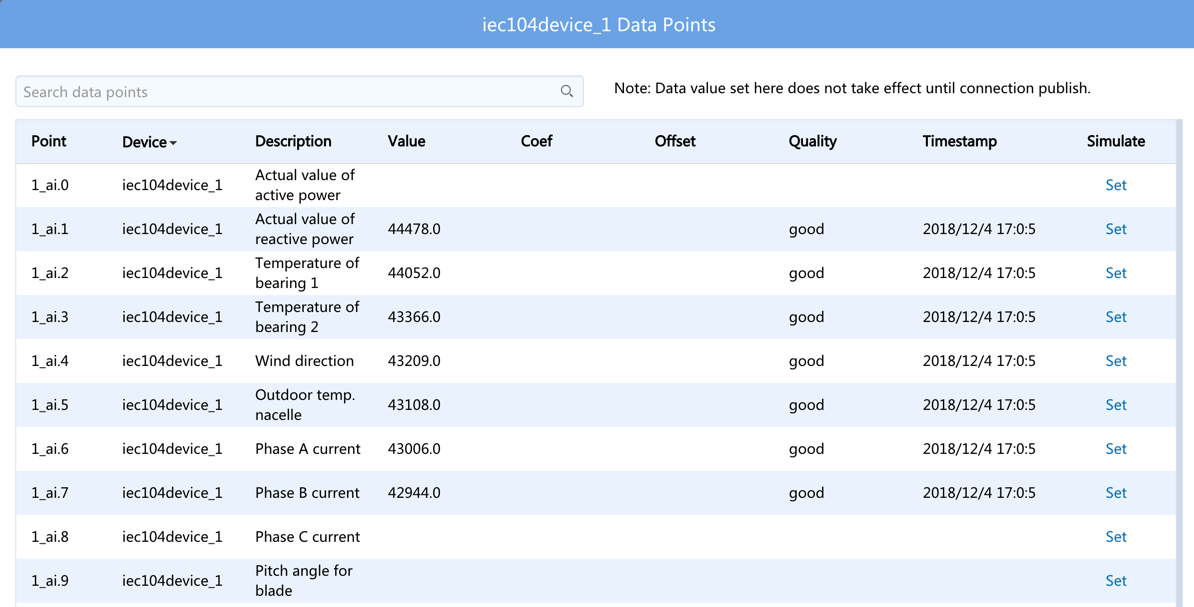Viewport: 1194px width, 607px height.
Task: Click Set for Pitch angle for blade
Action: [1116, 581]
